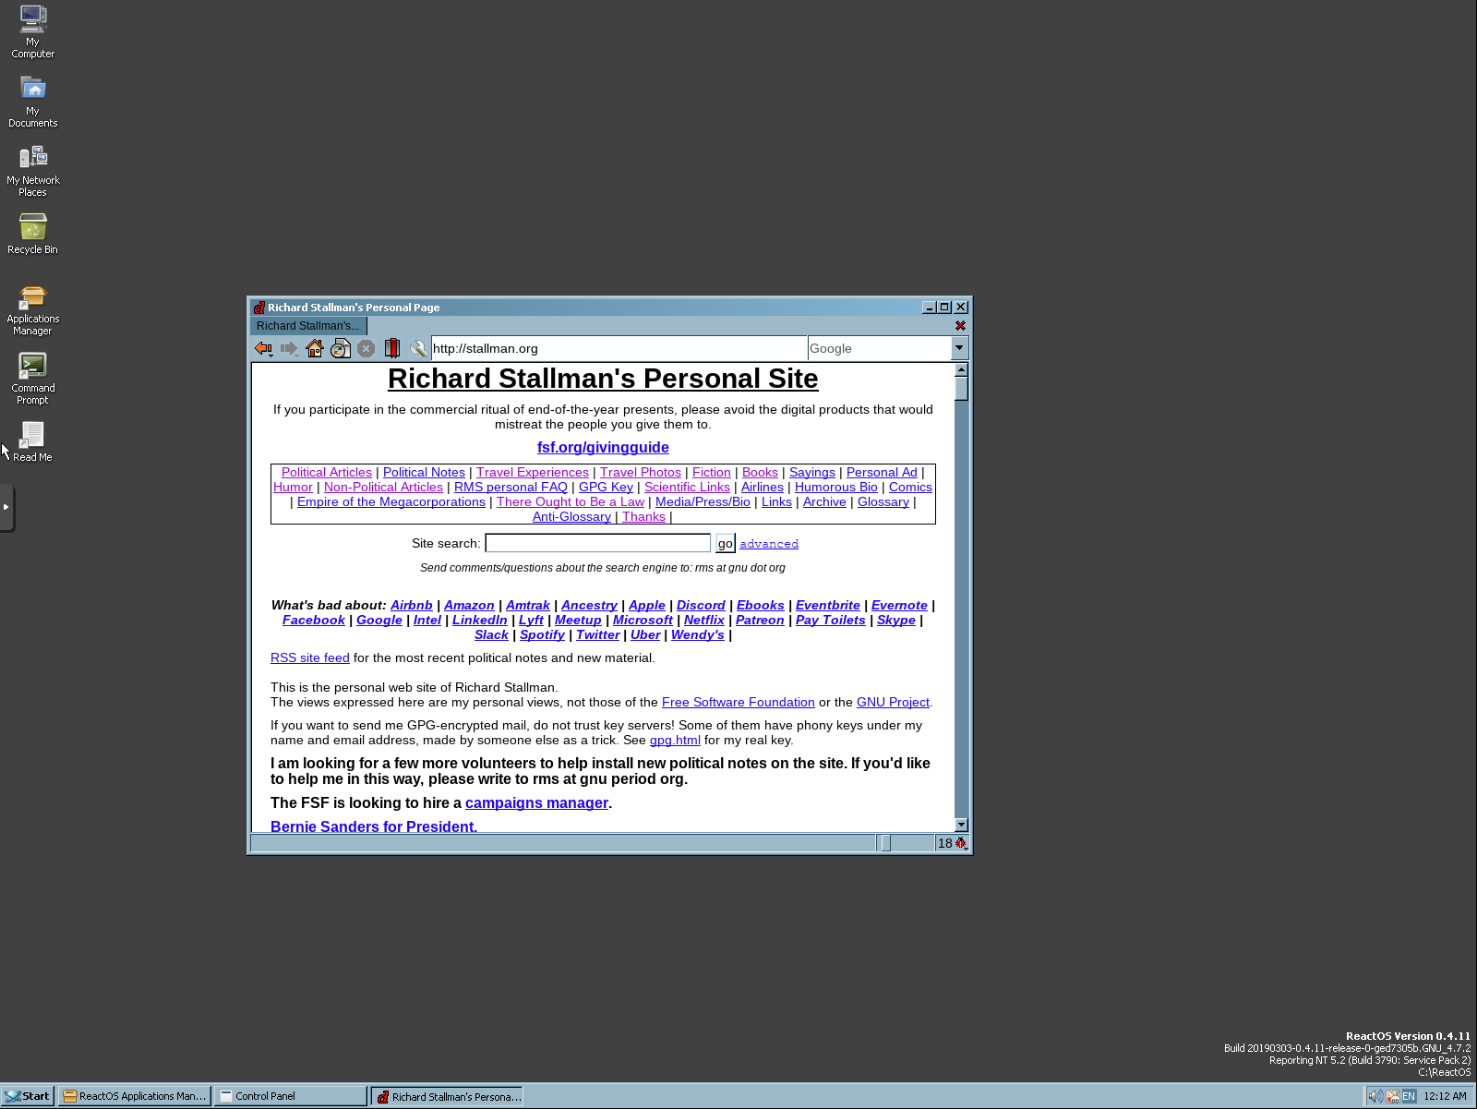Open the Free Software Foundation link

[738, 702]
